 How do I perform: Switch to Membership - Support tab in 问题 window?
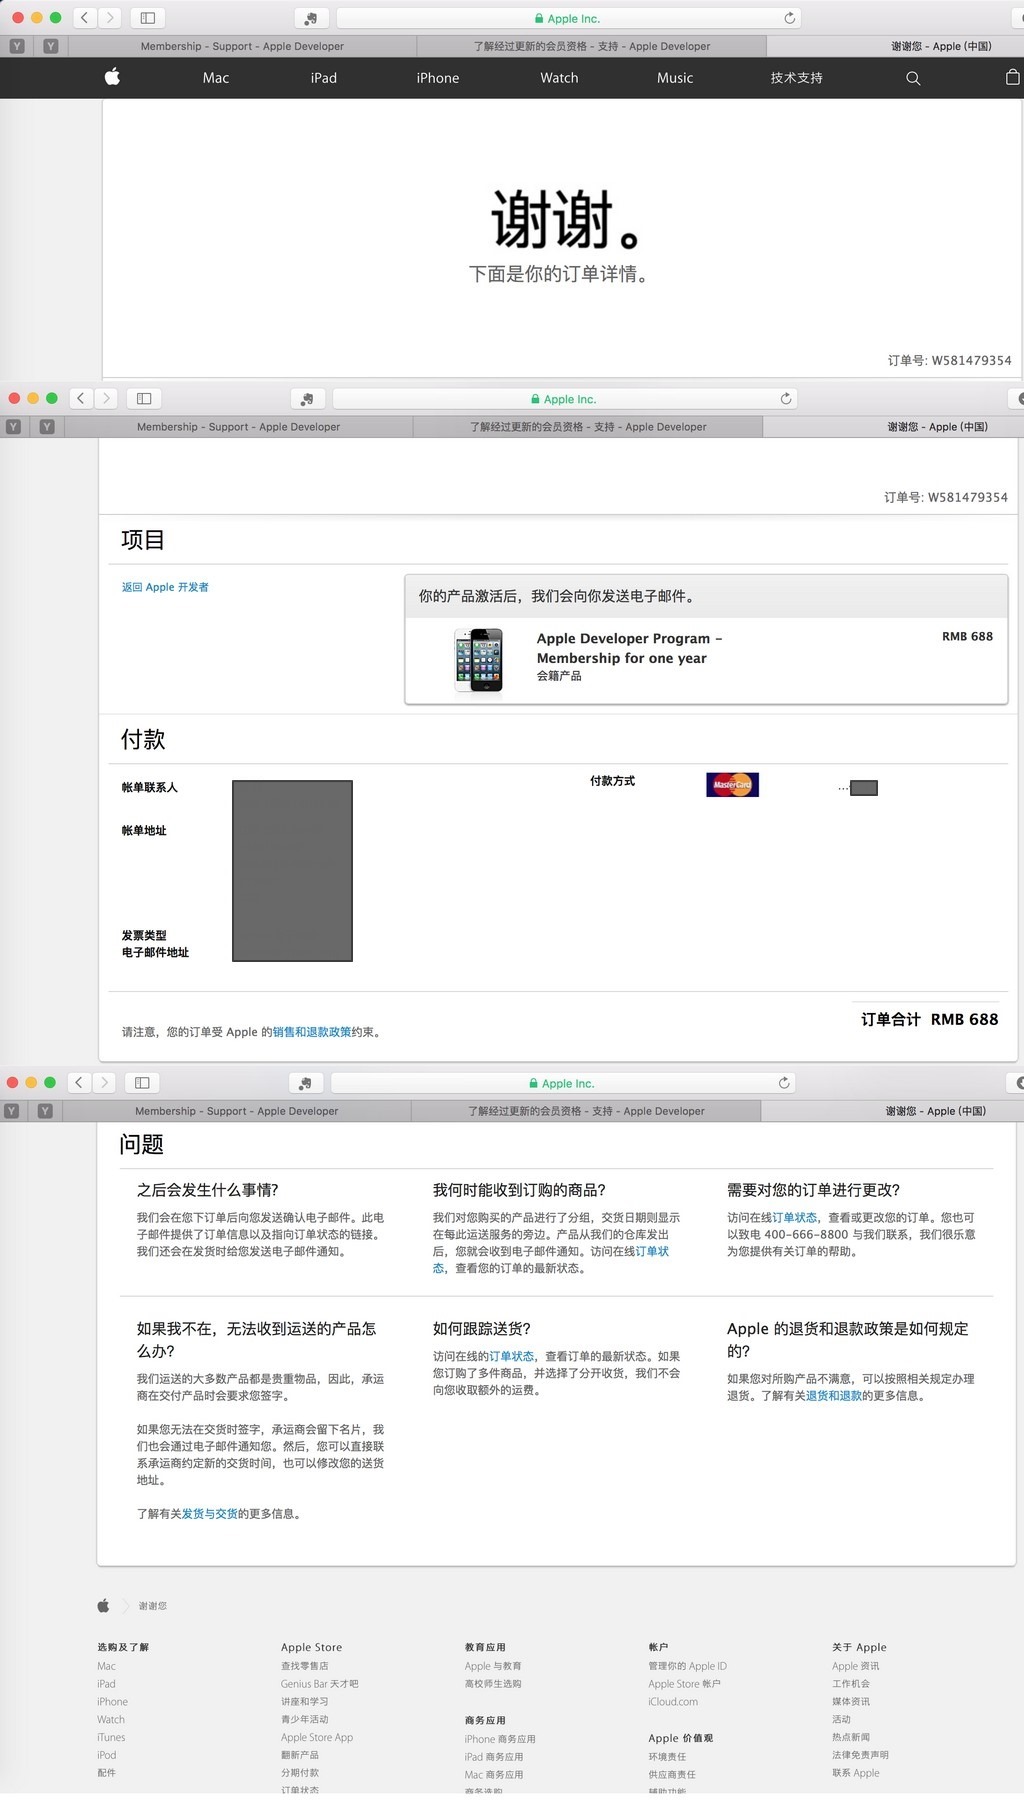(236, 1110)
